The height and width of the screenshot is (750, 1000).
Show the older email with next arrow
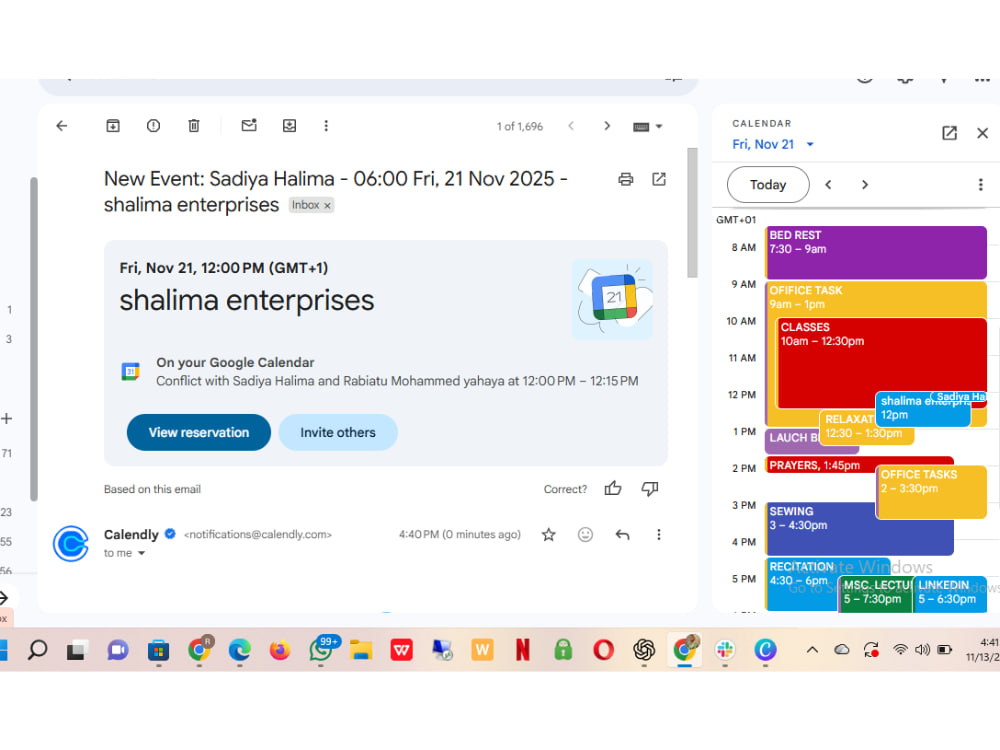click(x=607, y=126)
